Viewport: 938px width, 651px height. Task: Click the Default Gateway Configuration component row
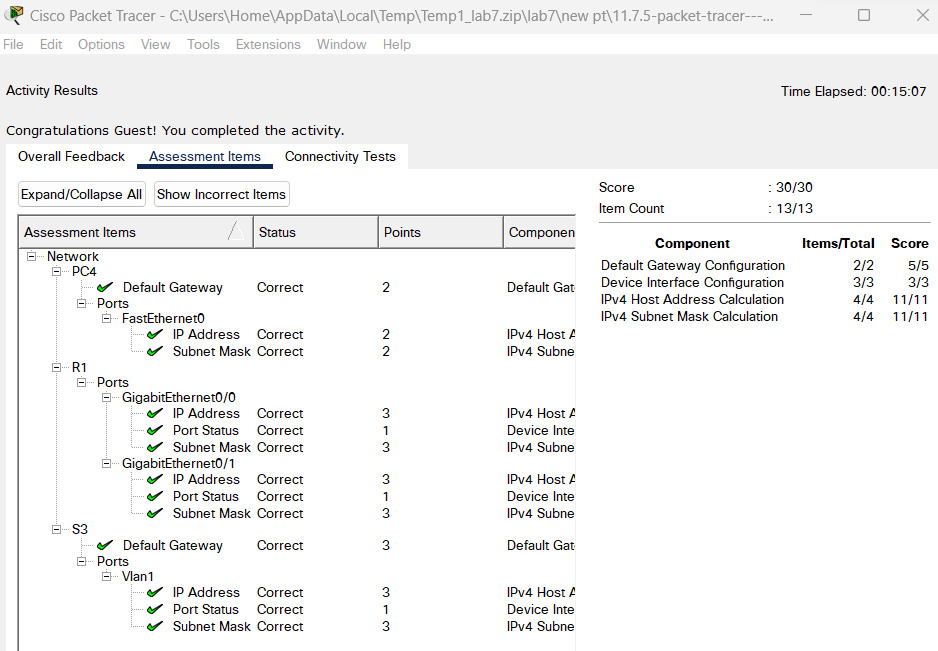[765, 265]
